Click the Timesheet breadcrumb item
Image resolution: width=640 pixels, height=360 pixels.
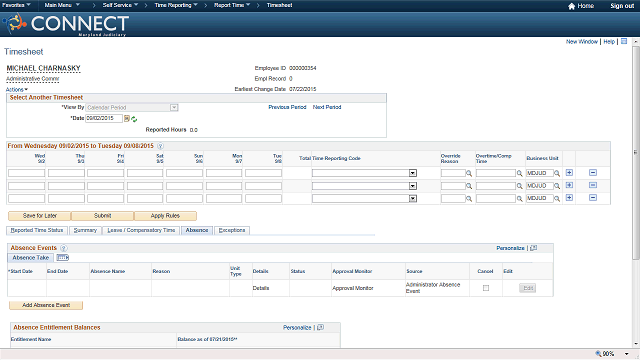click(280, 5)
